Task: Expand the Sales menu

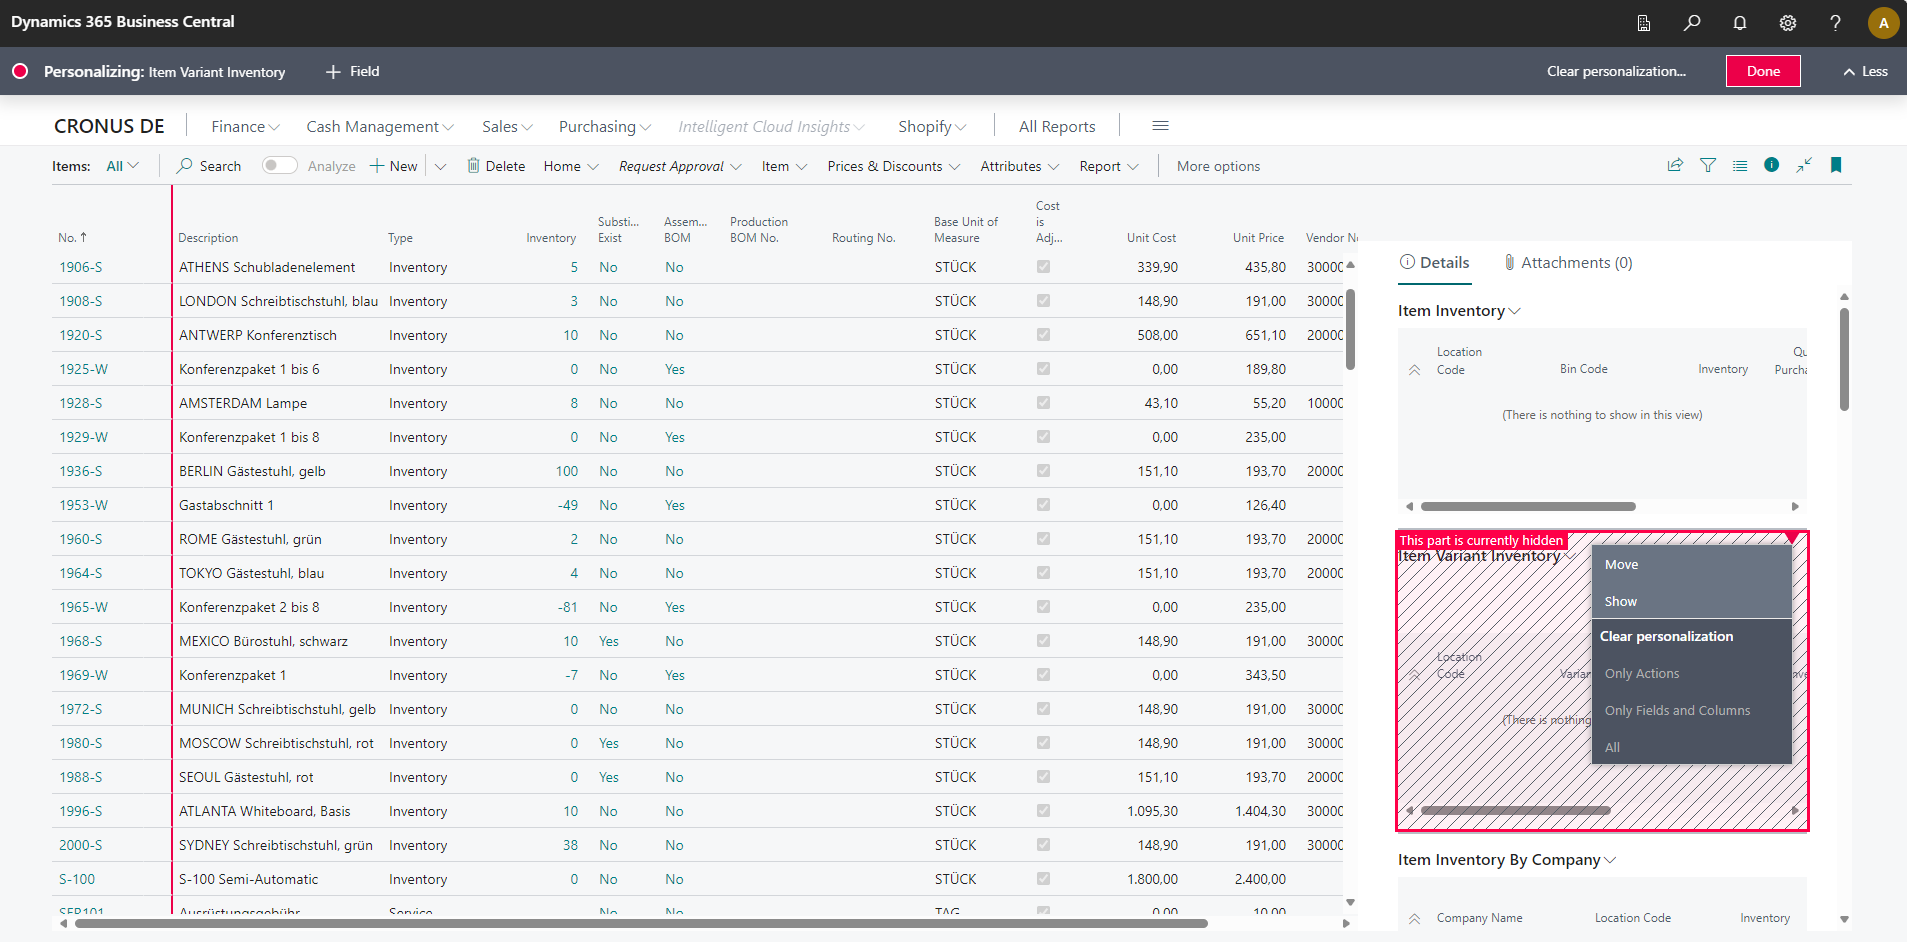Action: pyautogui.click(x=507, y=127)
